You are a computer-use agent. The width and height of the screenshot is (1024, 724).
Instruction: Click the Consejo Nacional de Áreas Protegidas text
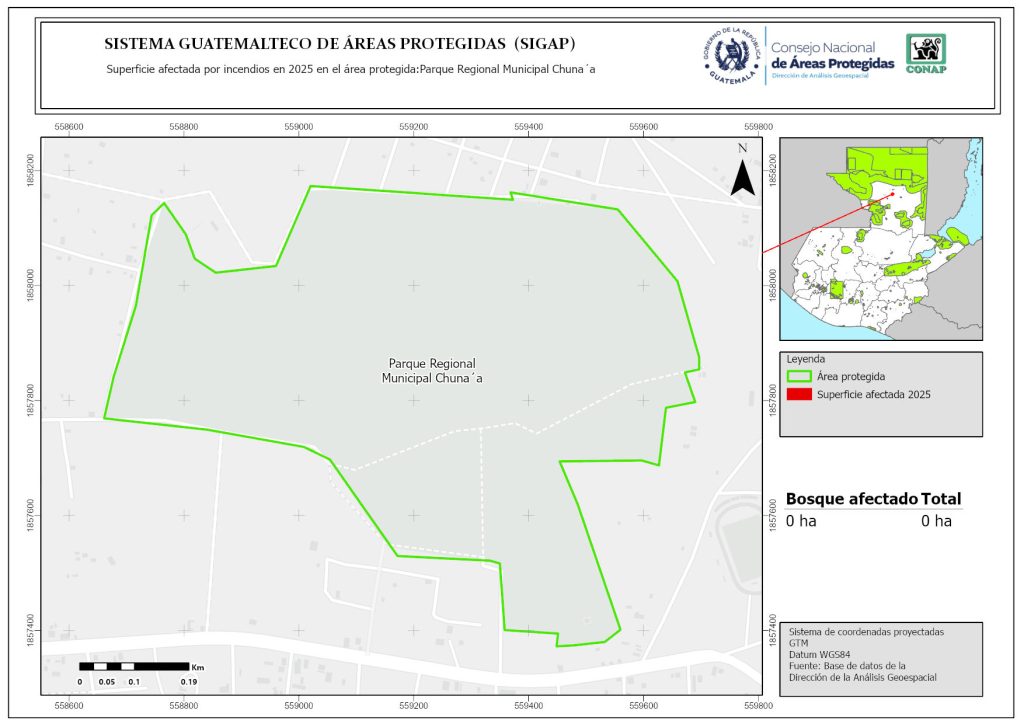832,56
